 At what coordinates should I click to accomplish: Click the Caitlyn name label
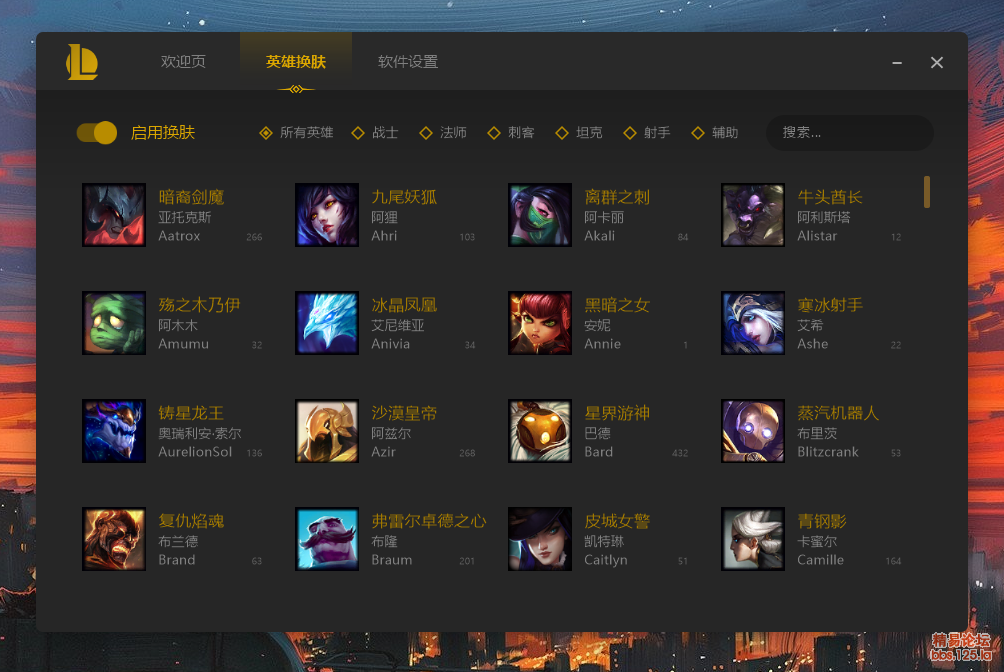point(606,560)
